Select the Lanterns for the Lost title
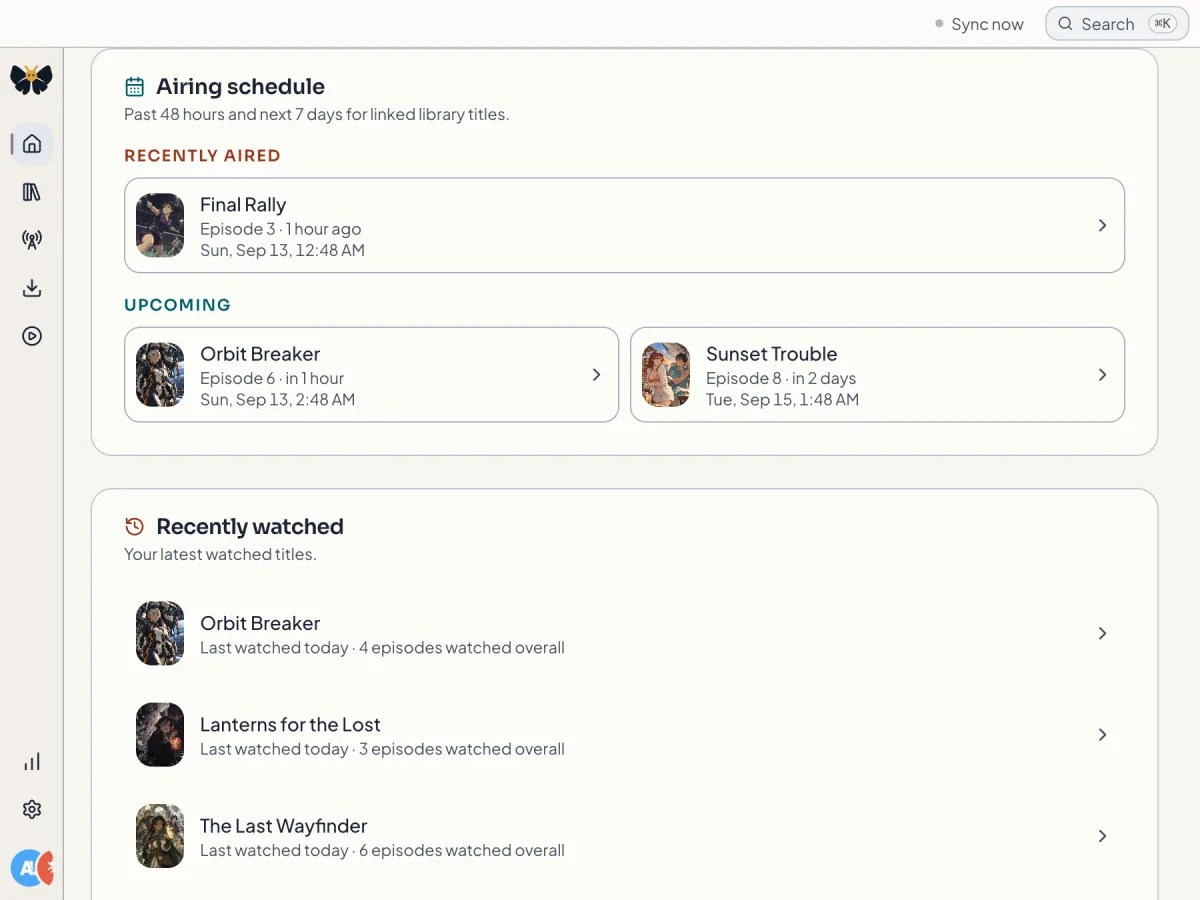The height and width of the screenshot is (900, 1200). coord(290,725)
